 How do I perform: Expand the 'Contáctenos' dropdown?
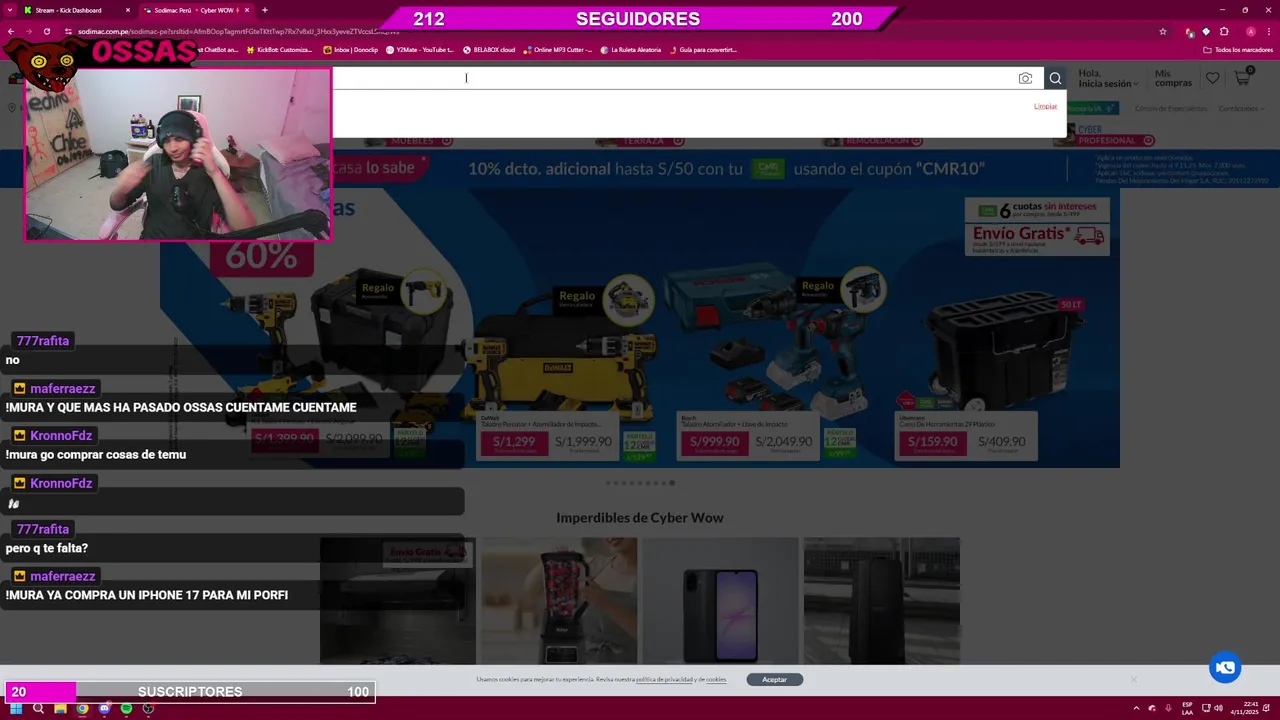[x=1241, y=108]
